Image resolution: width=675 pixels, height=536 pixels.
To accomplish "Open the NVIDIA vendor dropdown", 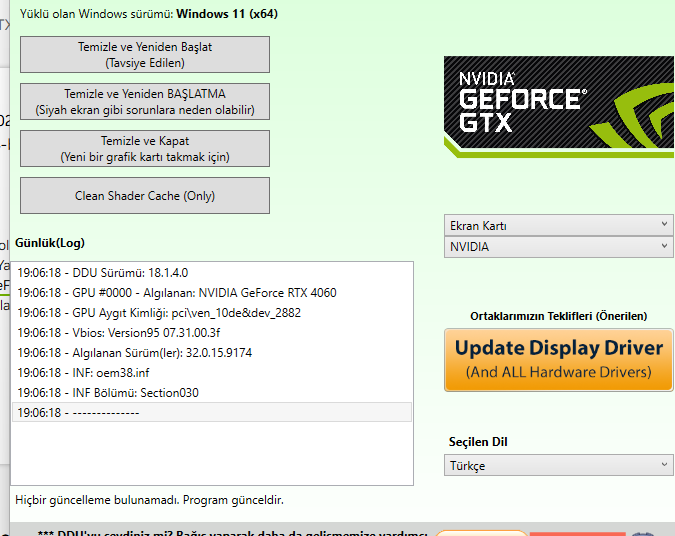I will click(x=558, y=247).
